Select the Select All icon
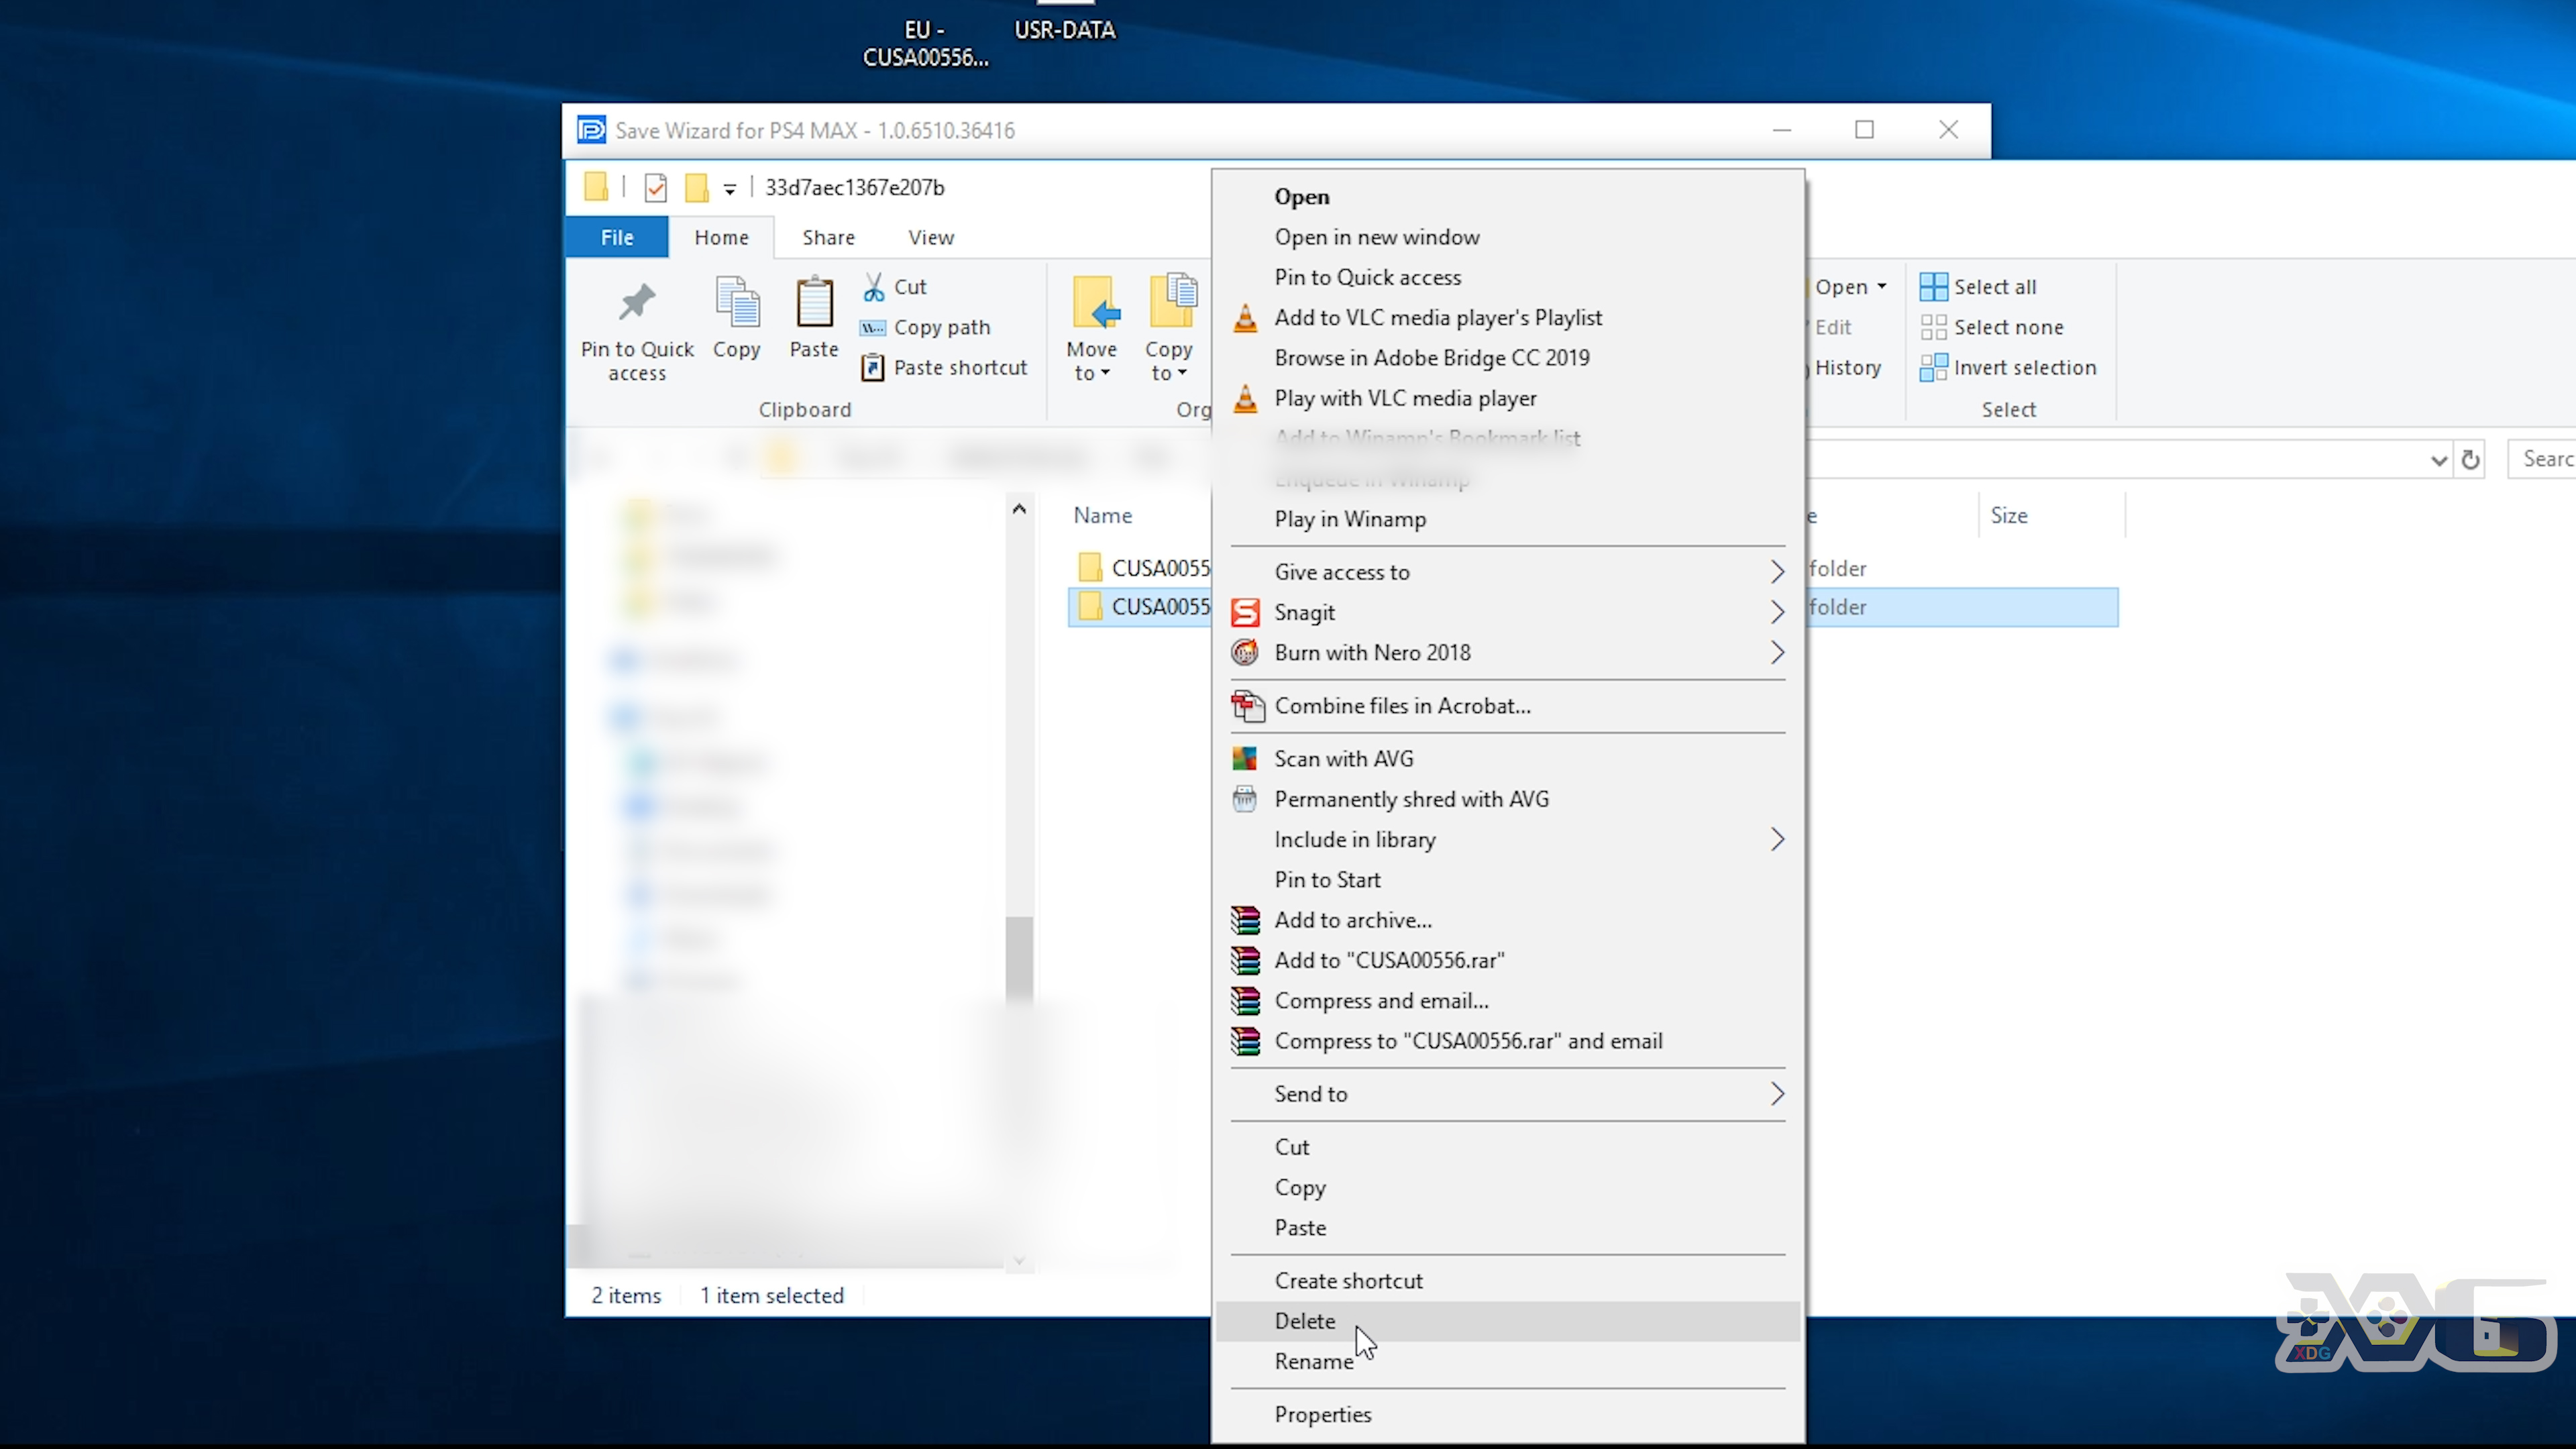This screenshot has width=2576, height=1449. (x=1934, y=286)
